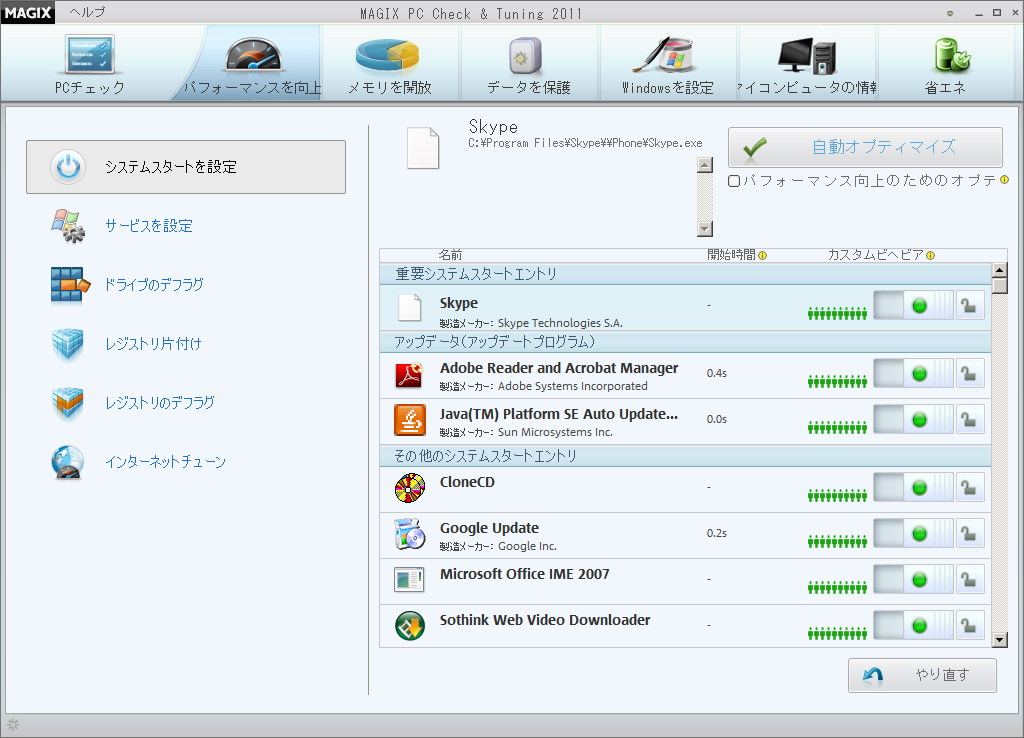Click the Skype customer behavior rating bar
Image resolution: width=1024 pixels, height=738 pixels.
837,313
